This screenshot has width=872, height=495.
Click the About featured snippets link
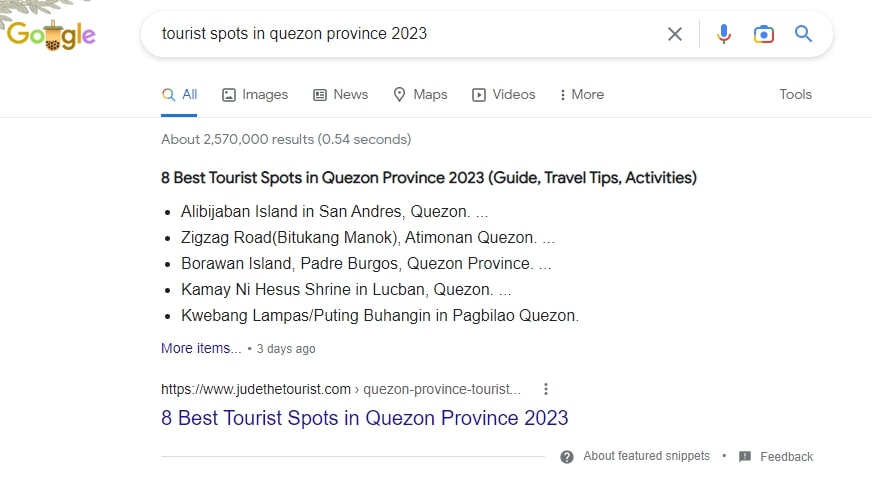(x=646, y=456)
